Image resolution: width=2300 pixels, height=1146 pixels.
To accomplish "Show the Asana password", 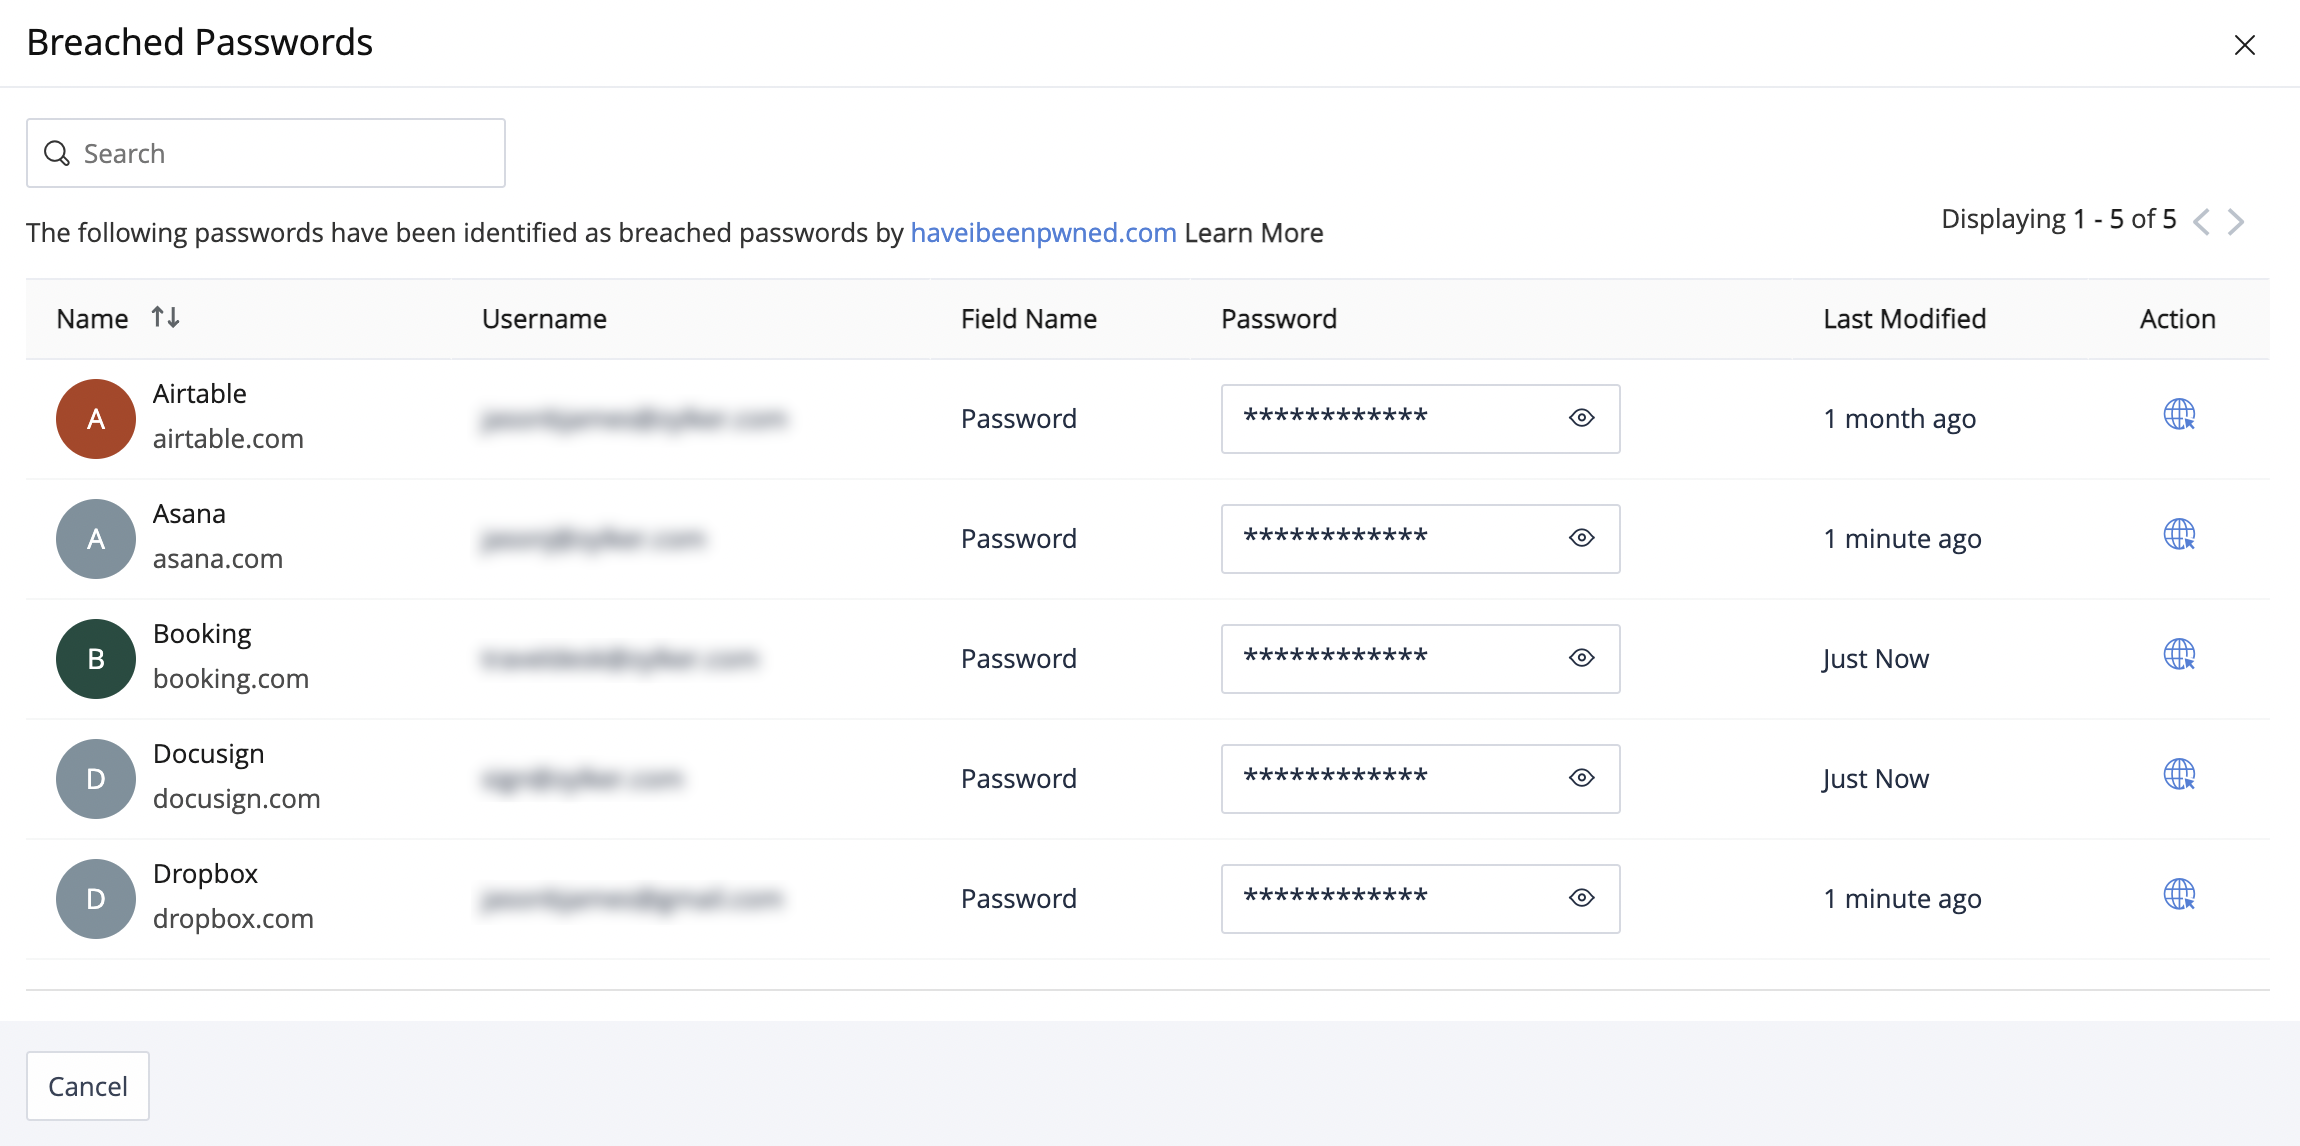I will click(x=1581, y=538).
